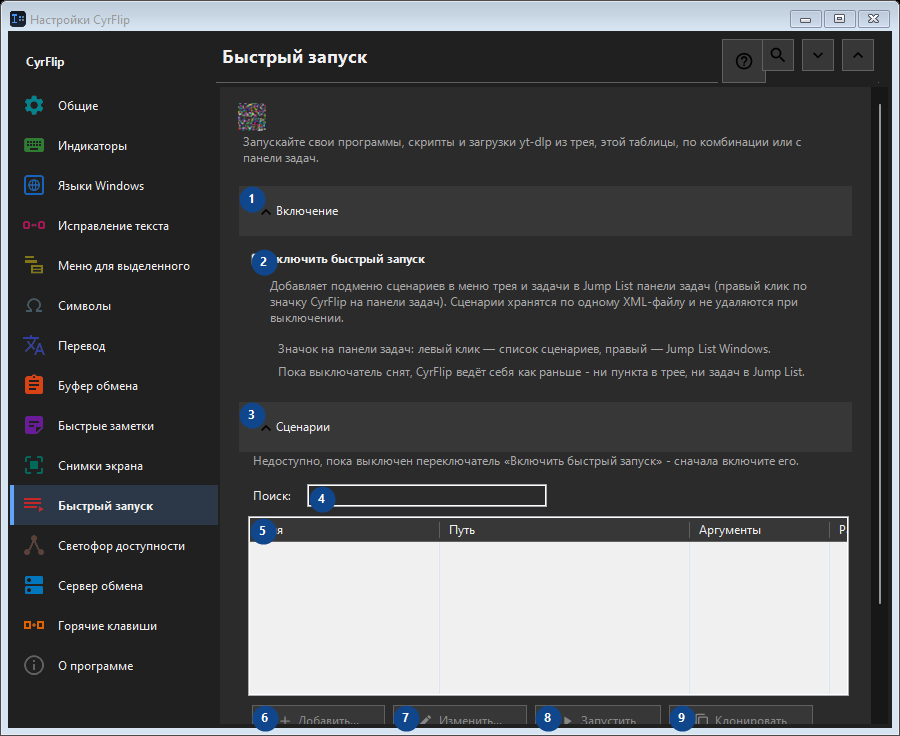Maximize the Настройки CyrFlip window
The width and height of the screenshot is (900, 736).
point(839,19)
